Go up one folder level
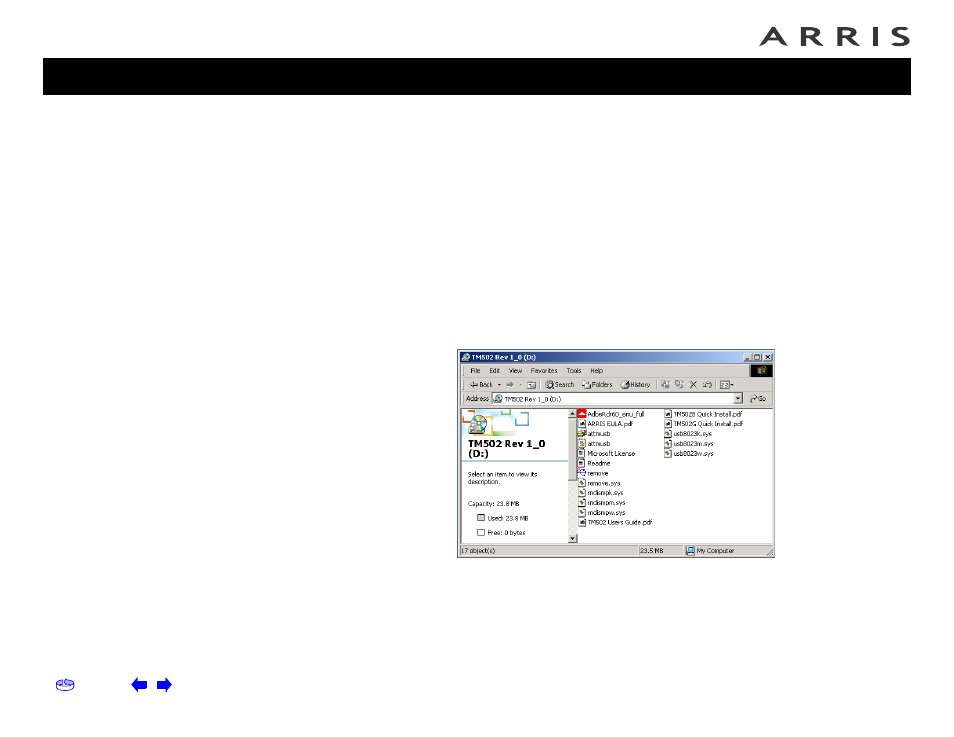The height and width of the screenshot is (737, 954). click(x=531, y=385)
